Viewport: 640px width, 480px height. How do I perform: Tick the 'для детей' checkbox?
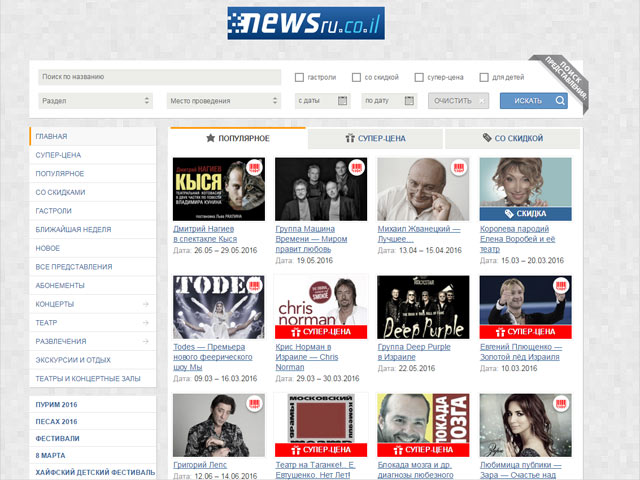(x=484, y=77)
